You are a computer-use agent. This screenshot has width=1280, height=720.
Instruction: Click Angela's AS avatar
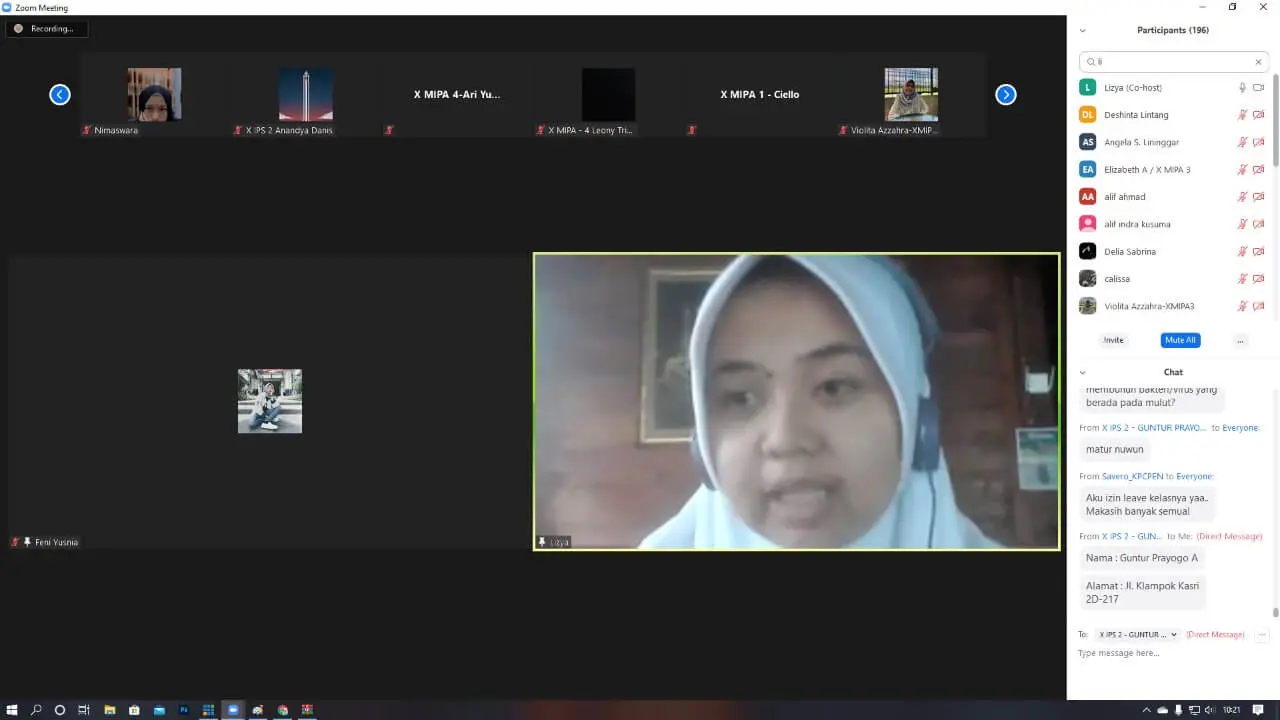[1088, 142]
